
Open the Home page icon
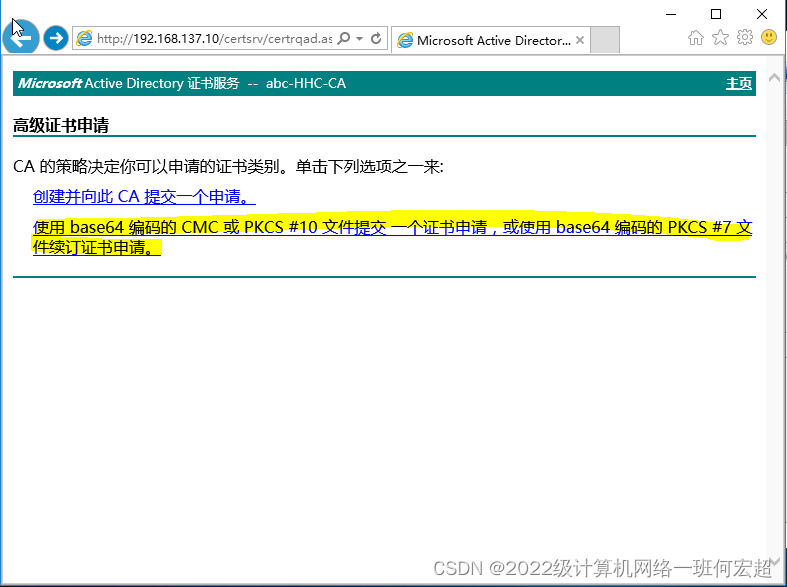click(x=696, y=38)
